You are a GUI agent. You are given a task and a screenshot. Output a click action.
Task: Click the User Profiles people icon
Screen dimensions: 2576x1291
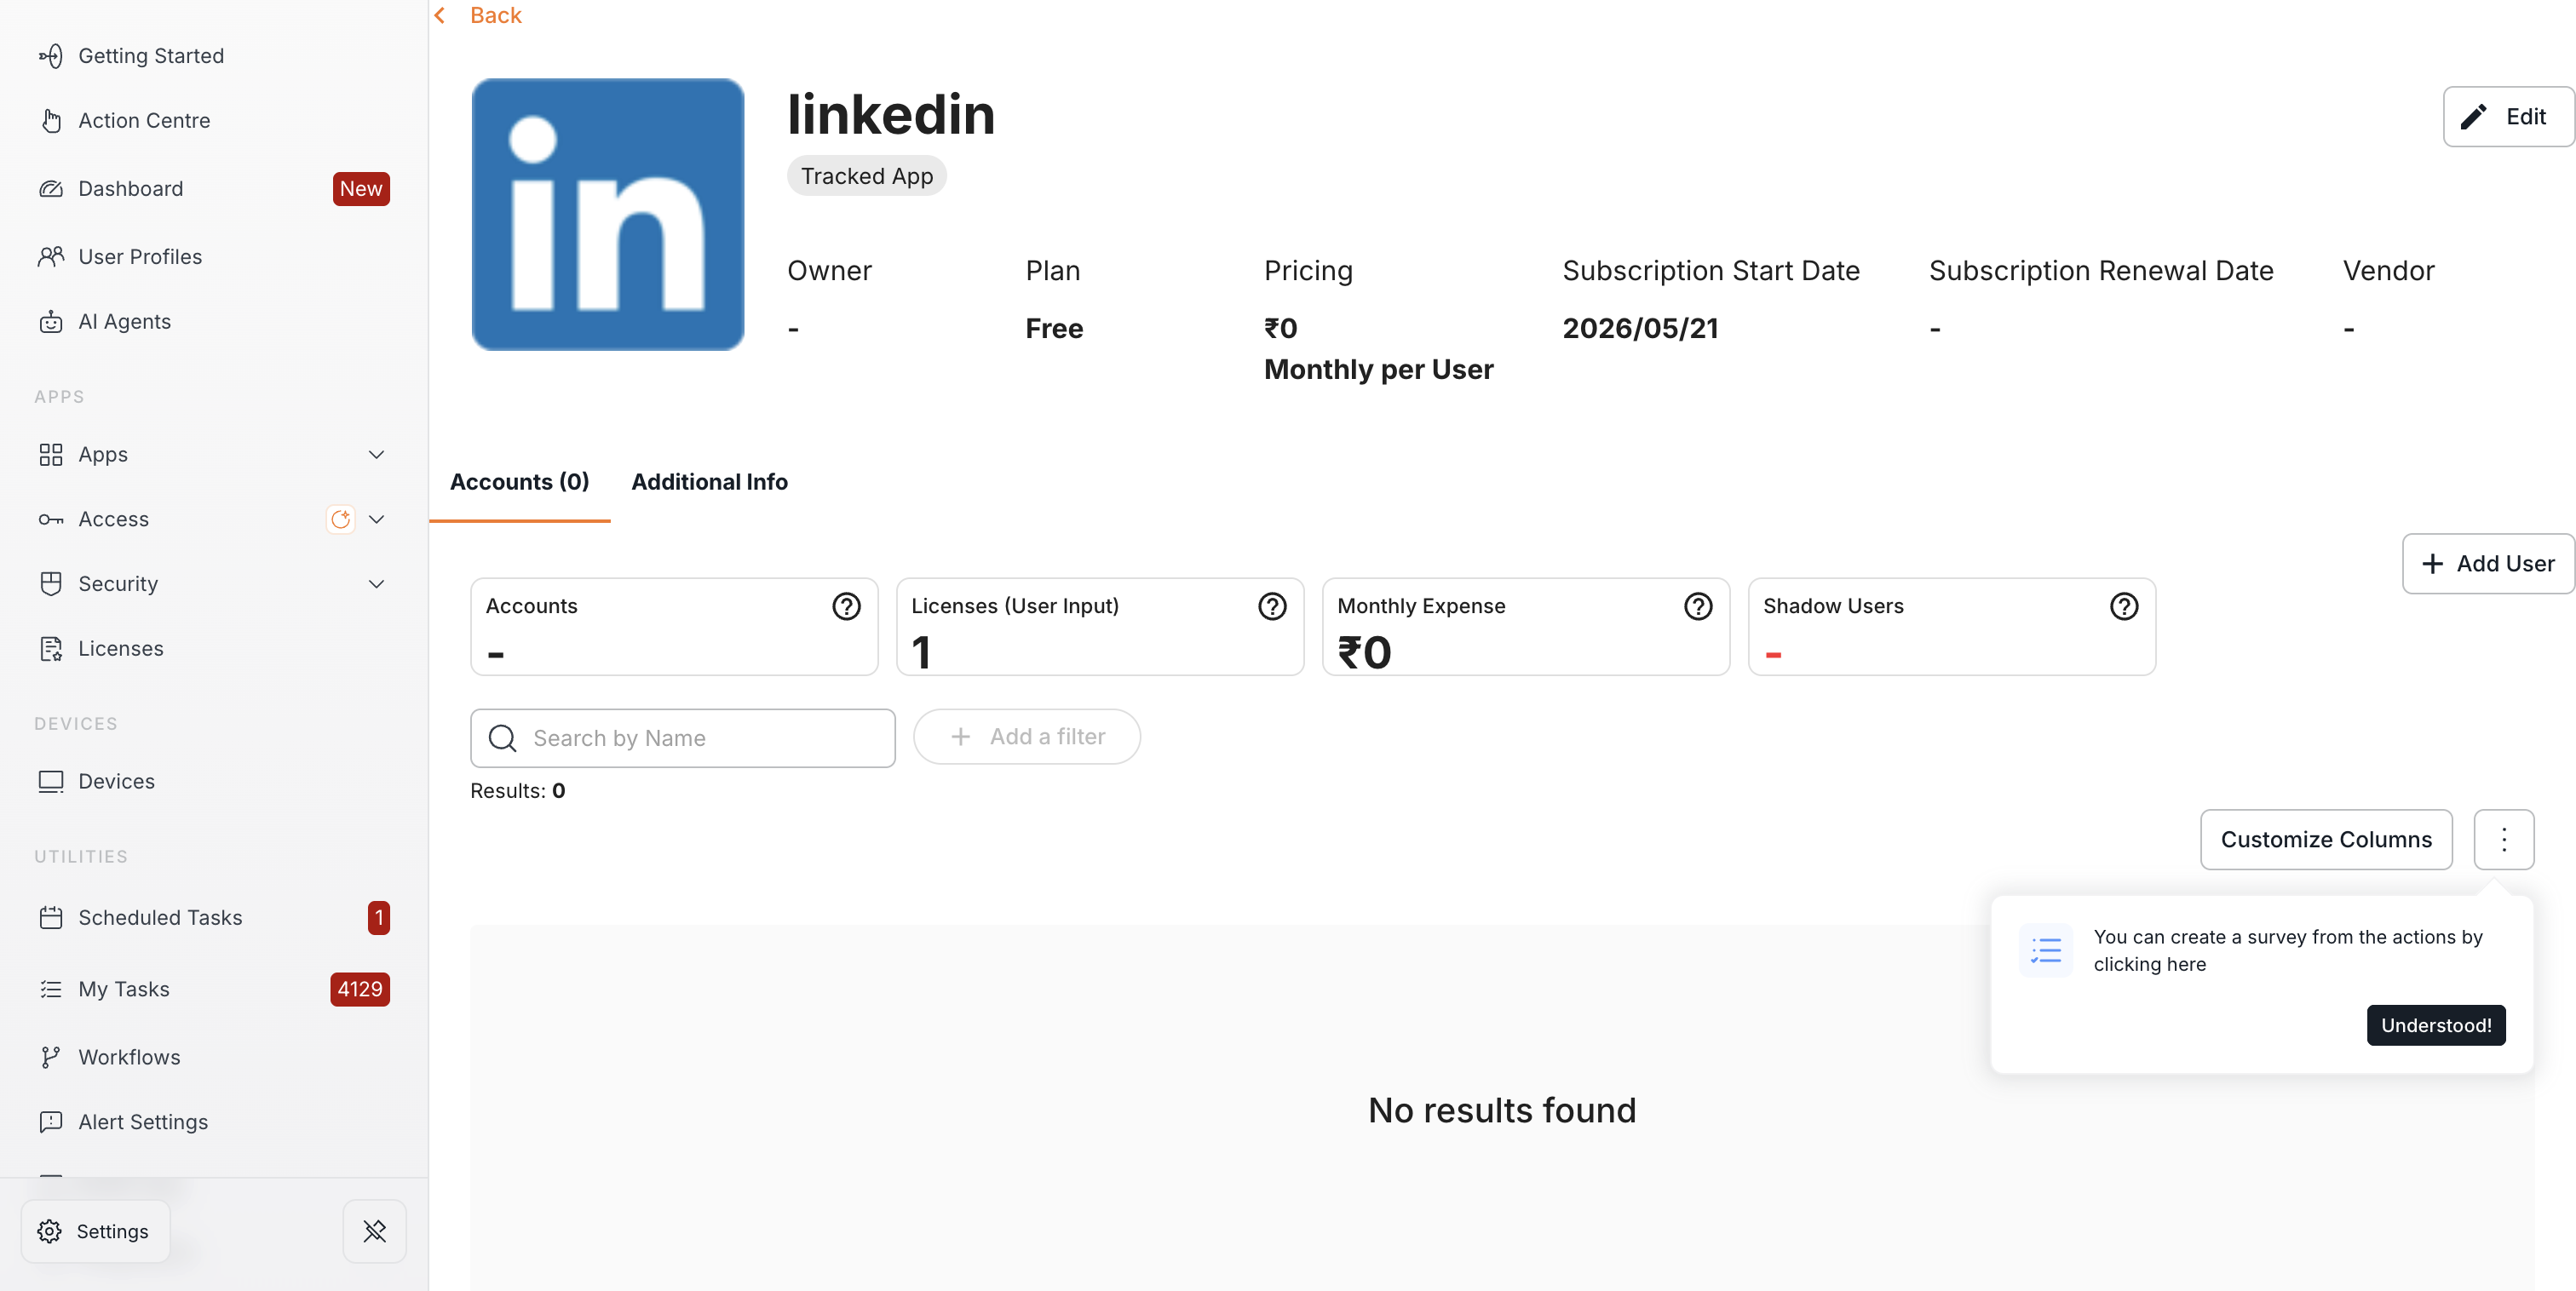pyautogui.click(x=51, y=257)
